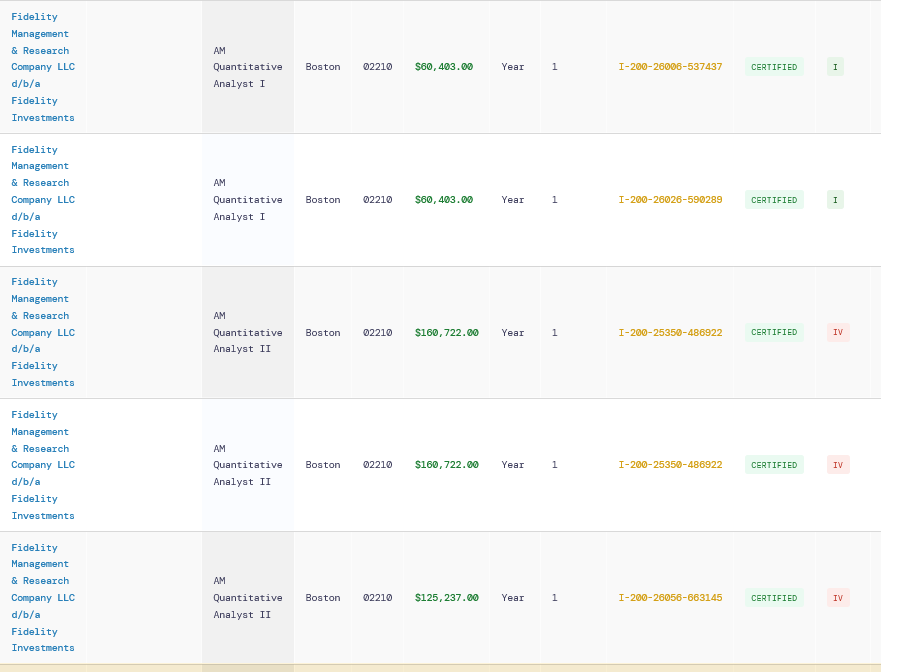Select the $125,237.00 wage cell

point(447,598)
